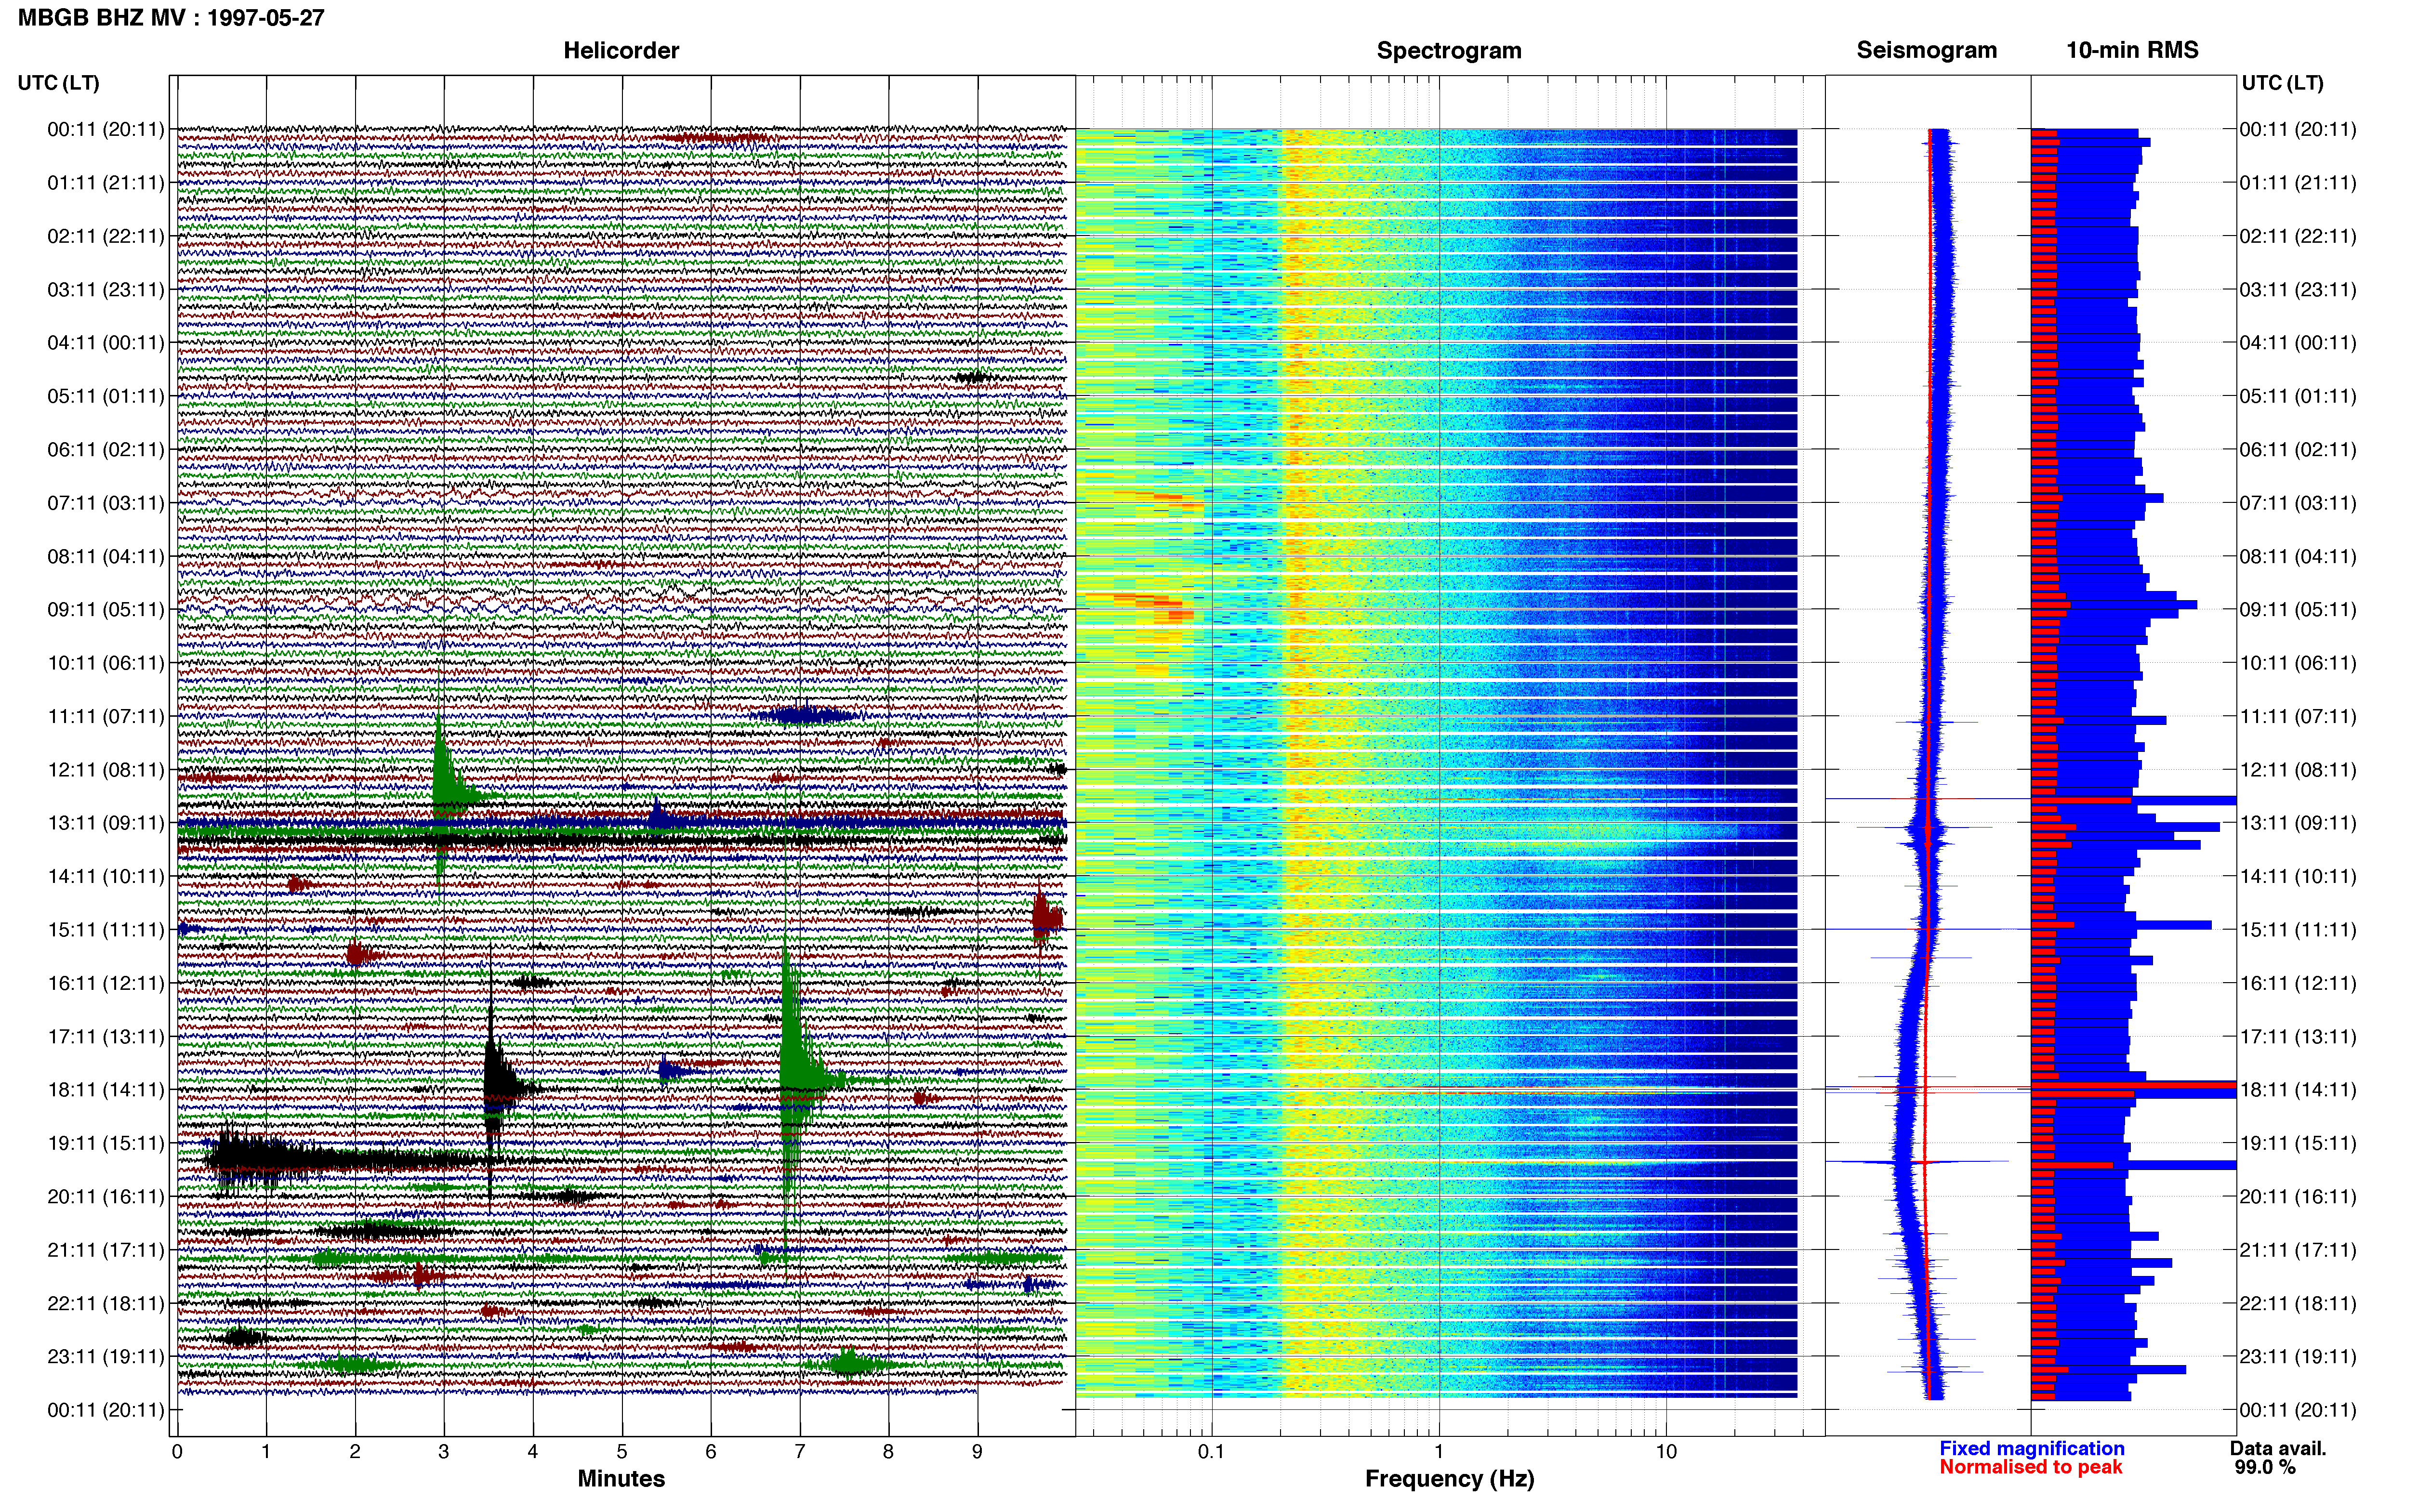Click the red 'Normalised to peak' legend text
Viewport: 2418px width, 1512px height.
point(2031,1467)
